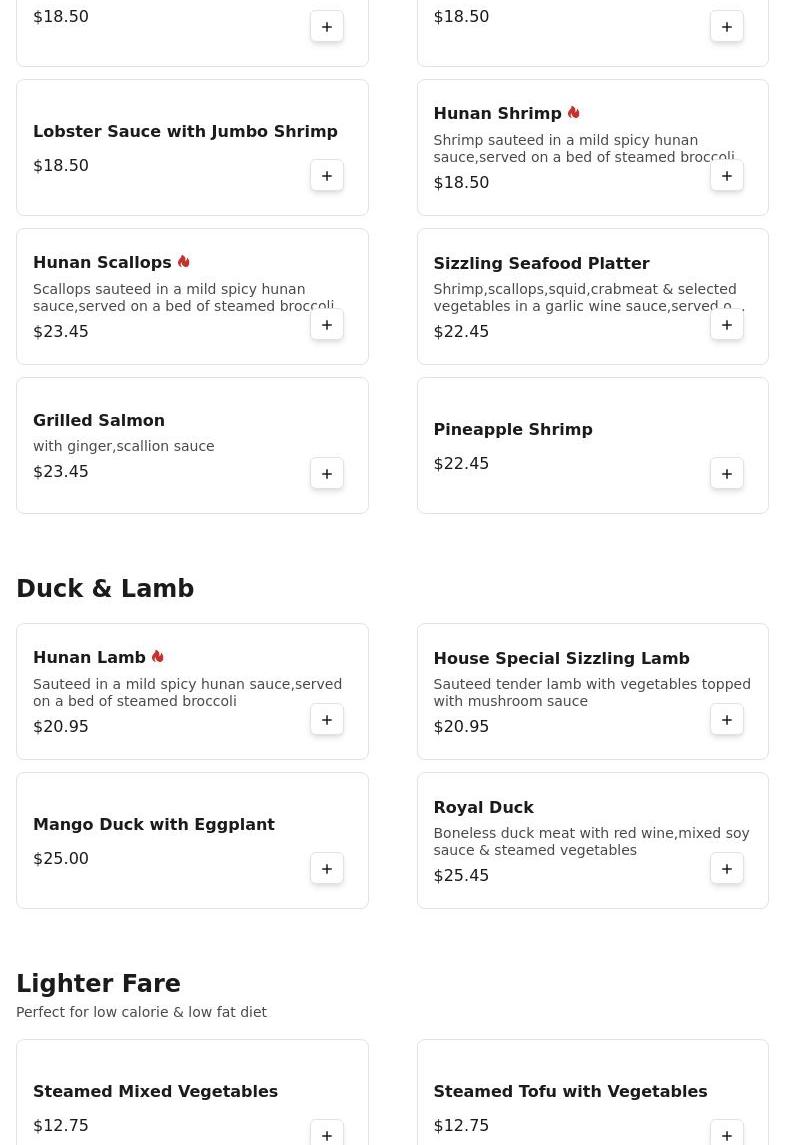Add Steamed Tofu with Vegetables
The image size is (785, 1145).
pyautogui.click(x=727, y=1135)
